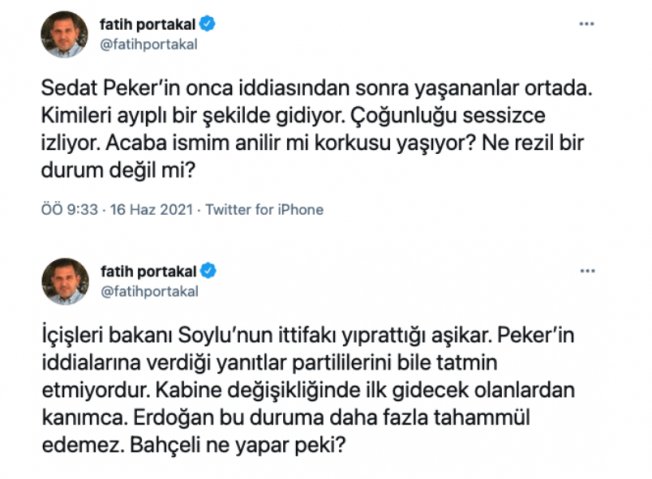Click the Twitter for iPhone source link
This screenshot has width=652, height=479.
264,209
